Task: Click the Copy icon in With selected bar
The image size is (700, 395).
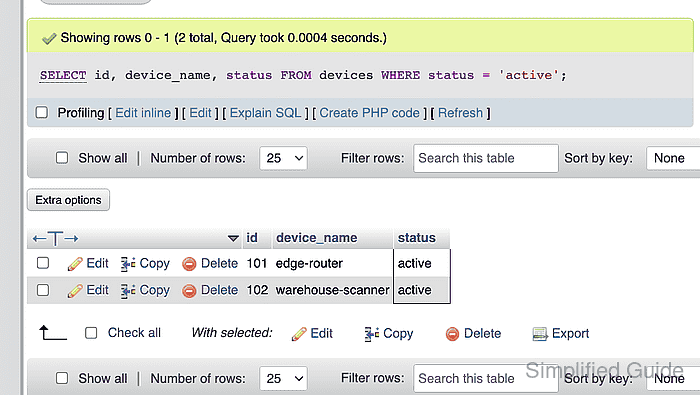Action: [371, 334]
